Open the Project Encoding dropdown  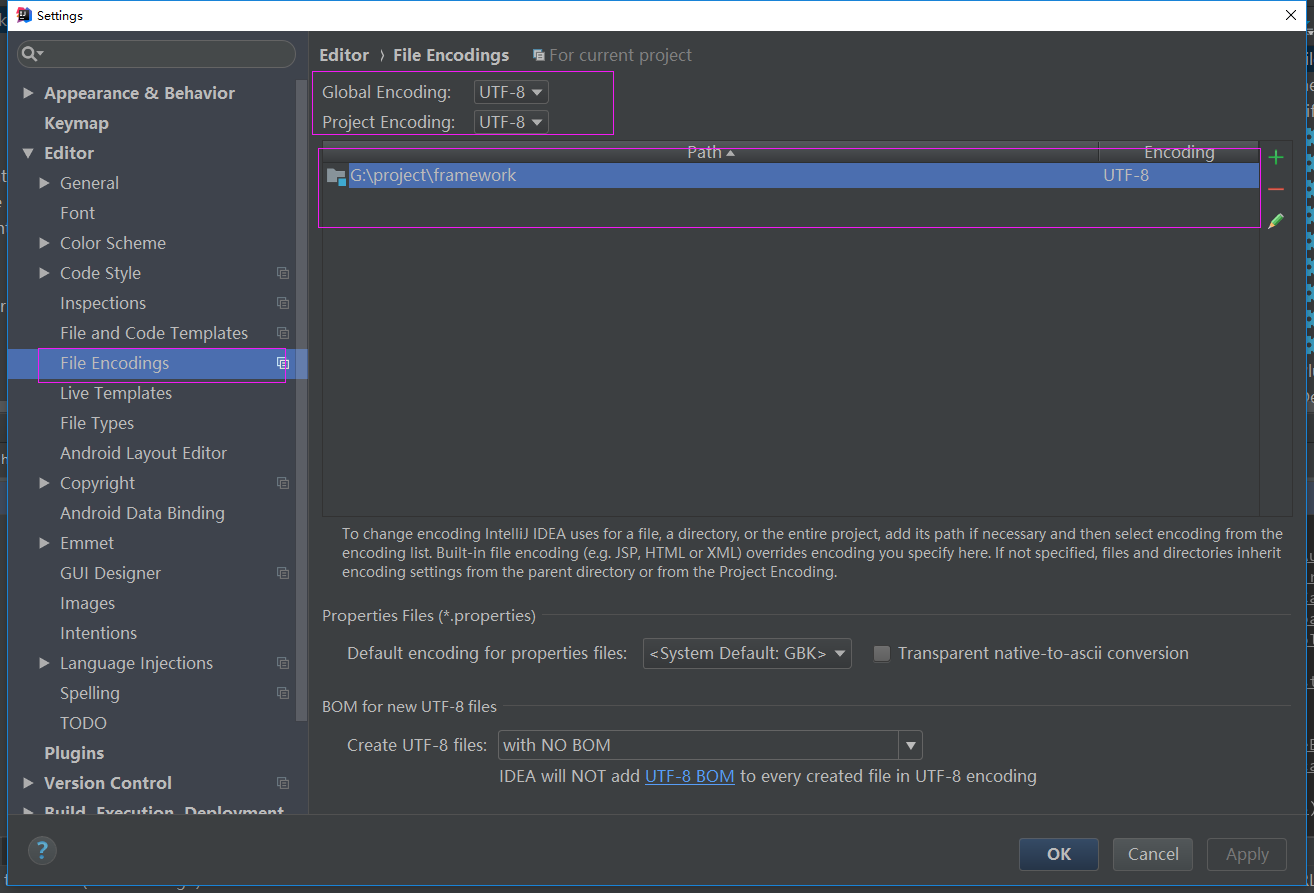click(x=511, y=122)
